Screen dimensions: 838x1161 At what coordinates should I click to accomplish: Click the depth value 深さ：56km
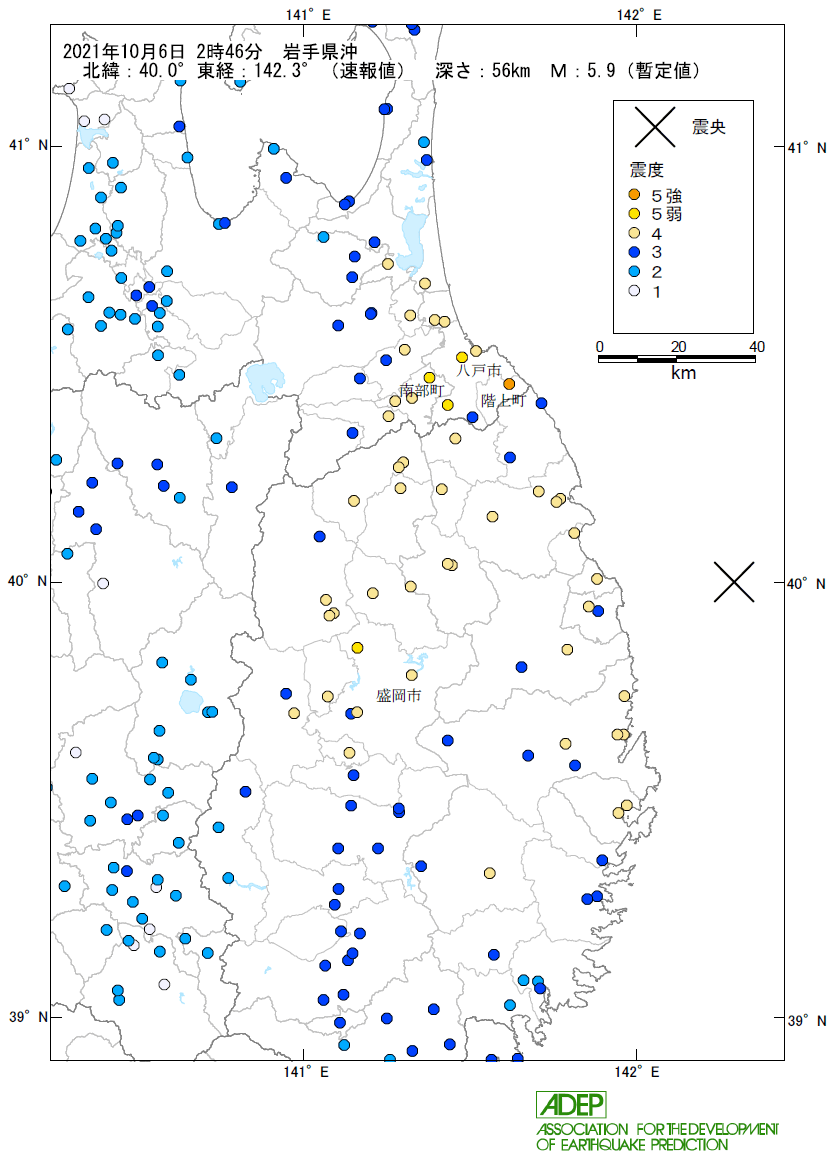pyautogui.click(x=483, y=71)
